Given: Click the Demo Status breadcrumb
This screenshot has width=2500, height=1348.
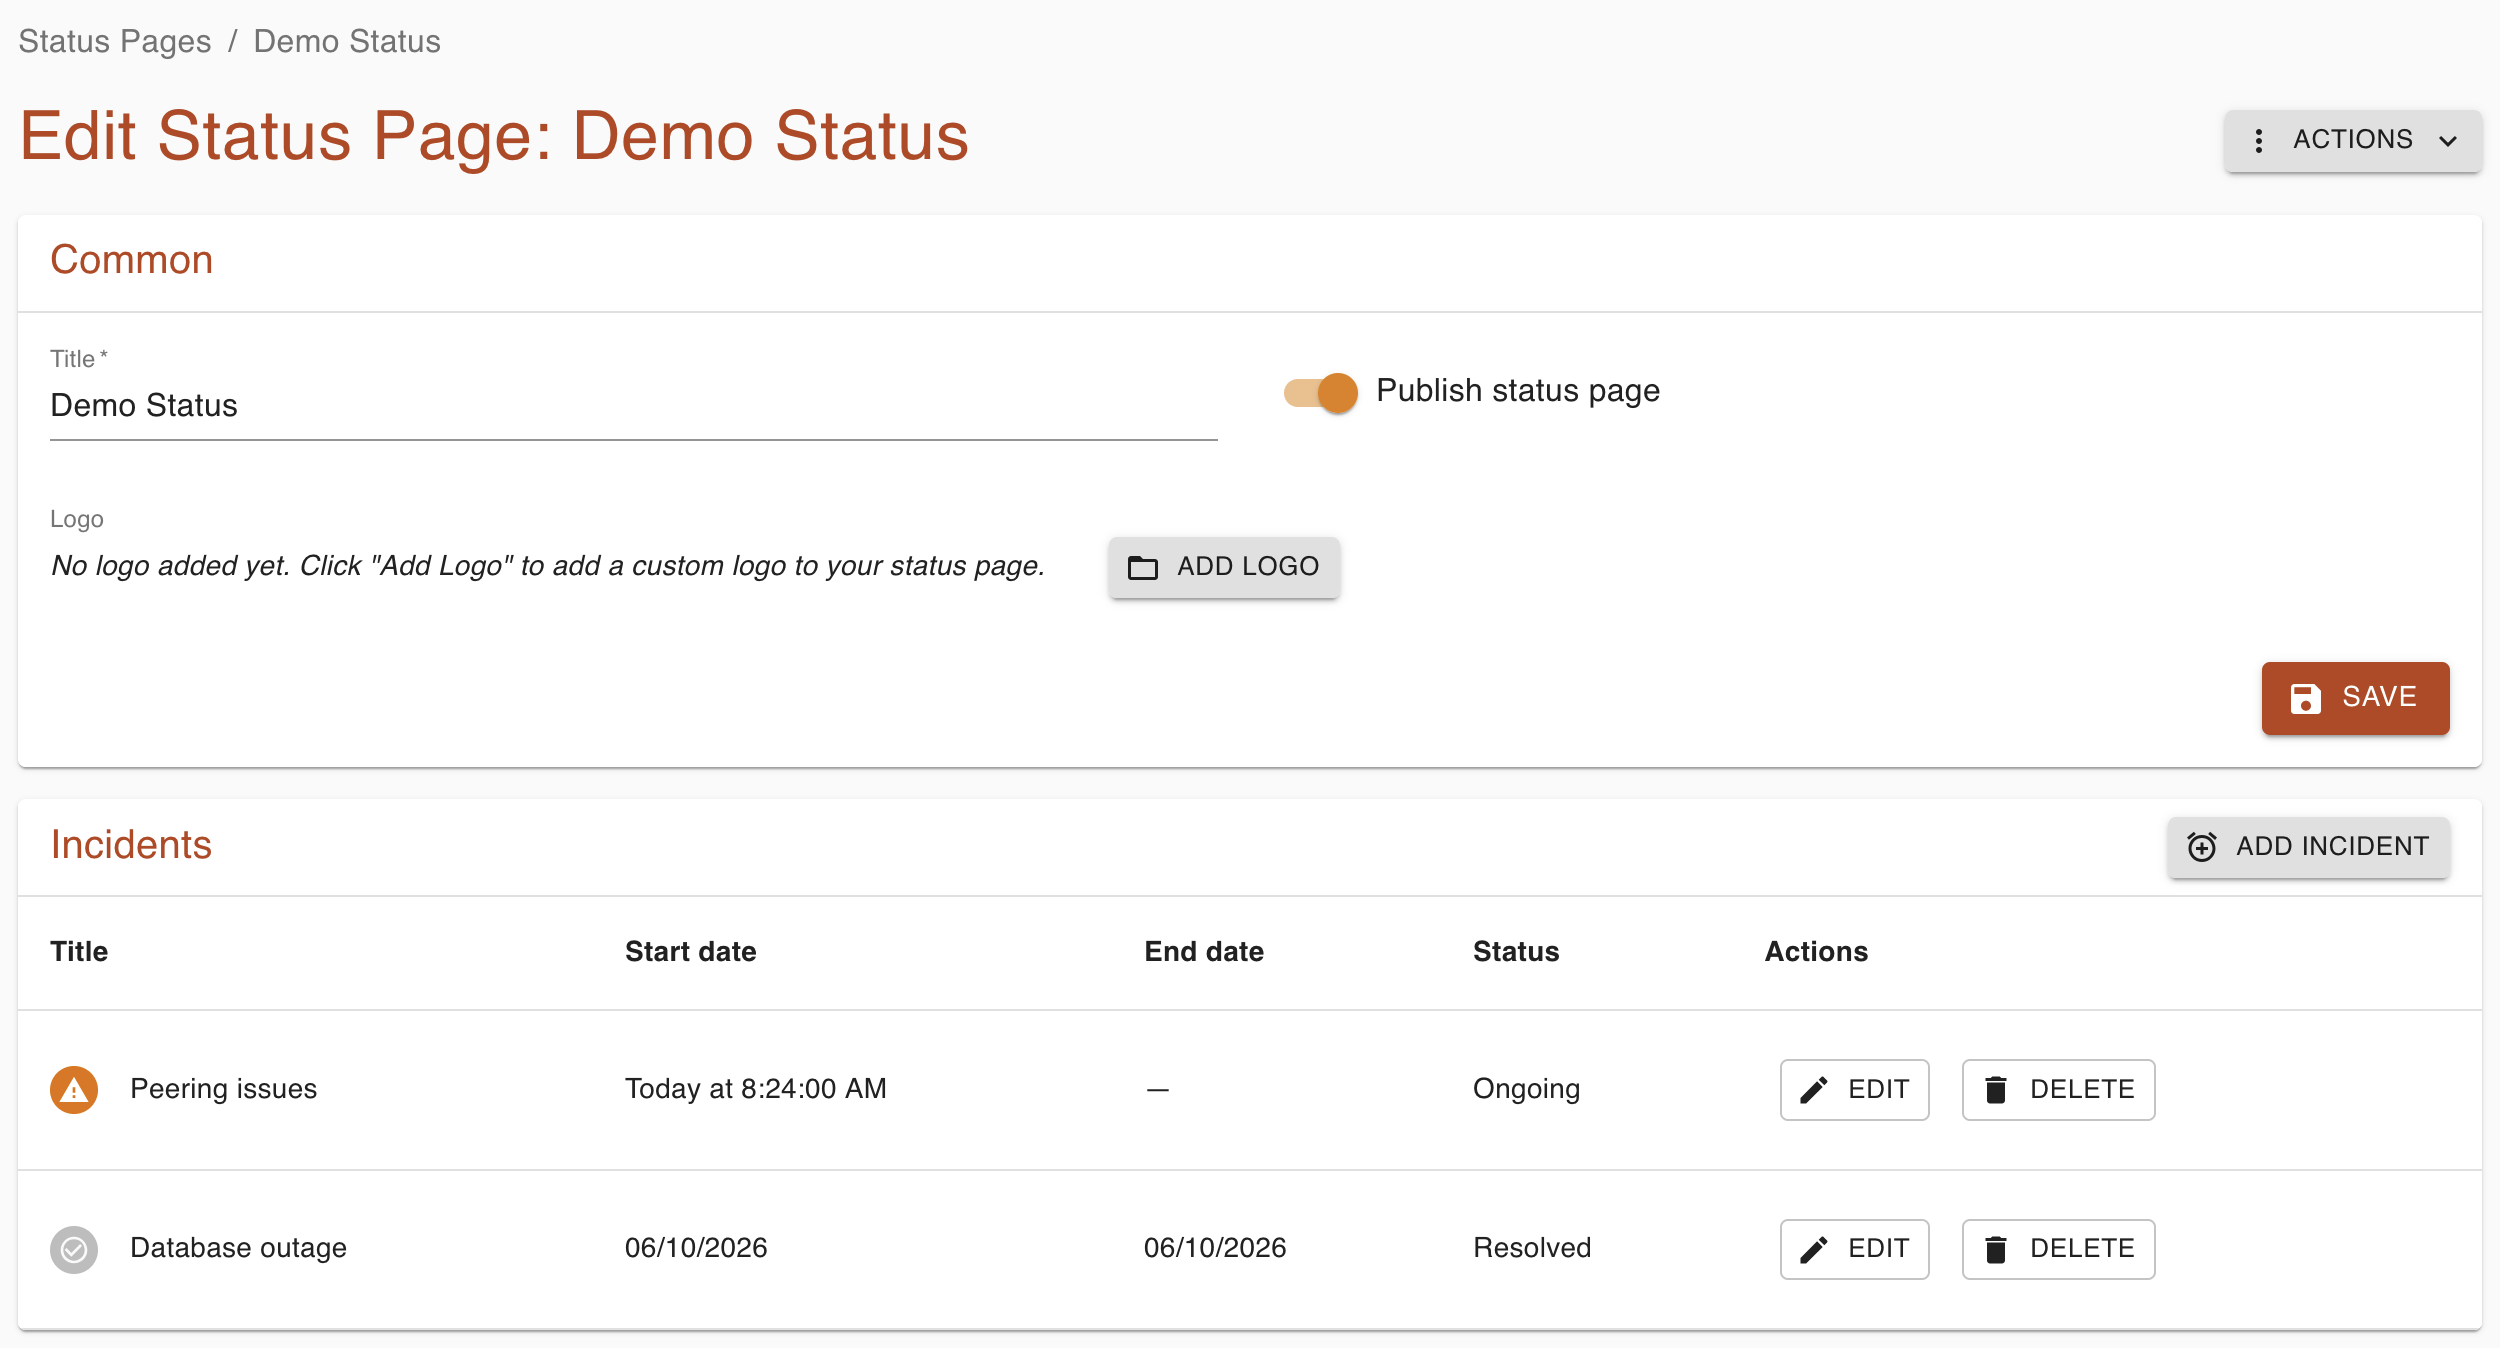Looking at the screenshot, I should [347, 41].
